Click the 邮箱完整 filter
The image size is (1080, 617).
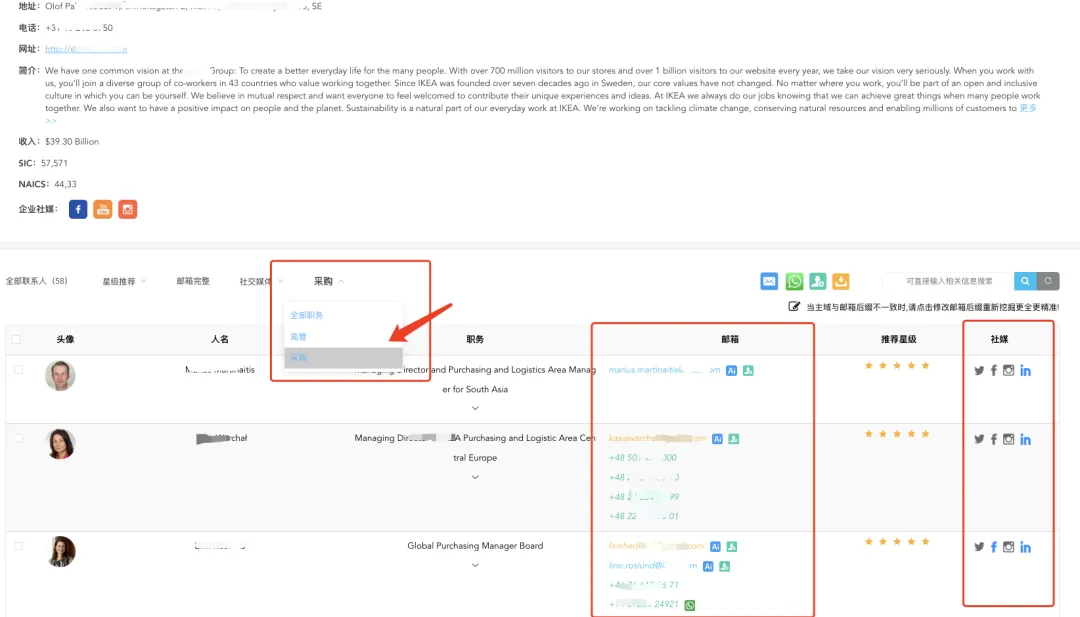click(x=193, y=281)
